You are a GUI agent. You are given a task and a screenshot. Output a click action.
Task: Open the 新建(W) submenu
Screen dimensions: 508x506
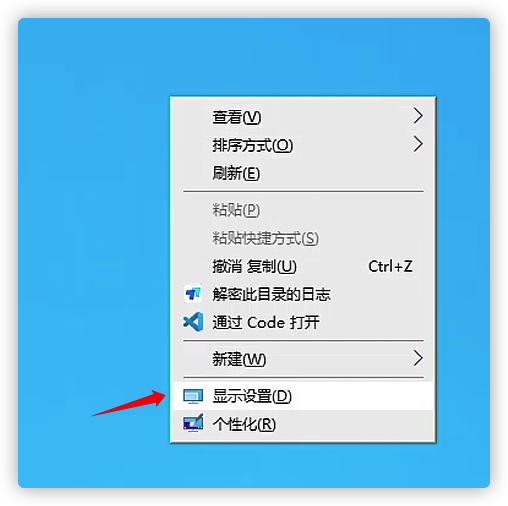(x=303, y=359)
